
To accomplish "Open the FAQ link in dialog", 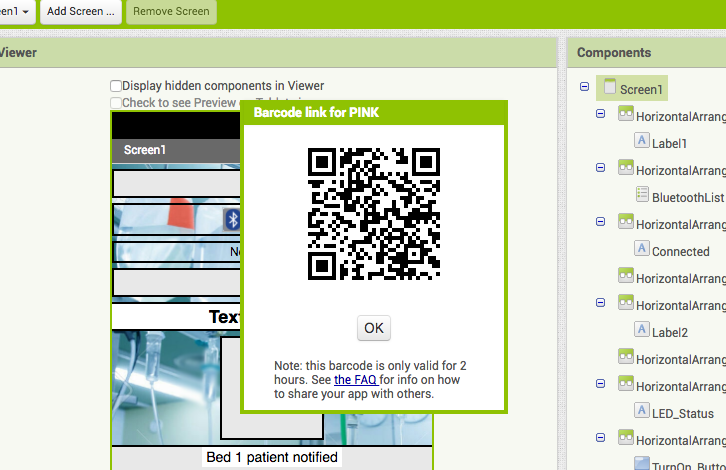I will tap(355, 380).
